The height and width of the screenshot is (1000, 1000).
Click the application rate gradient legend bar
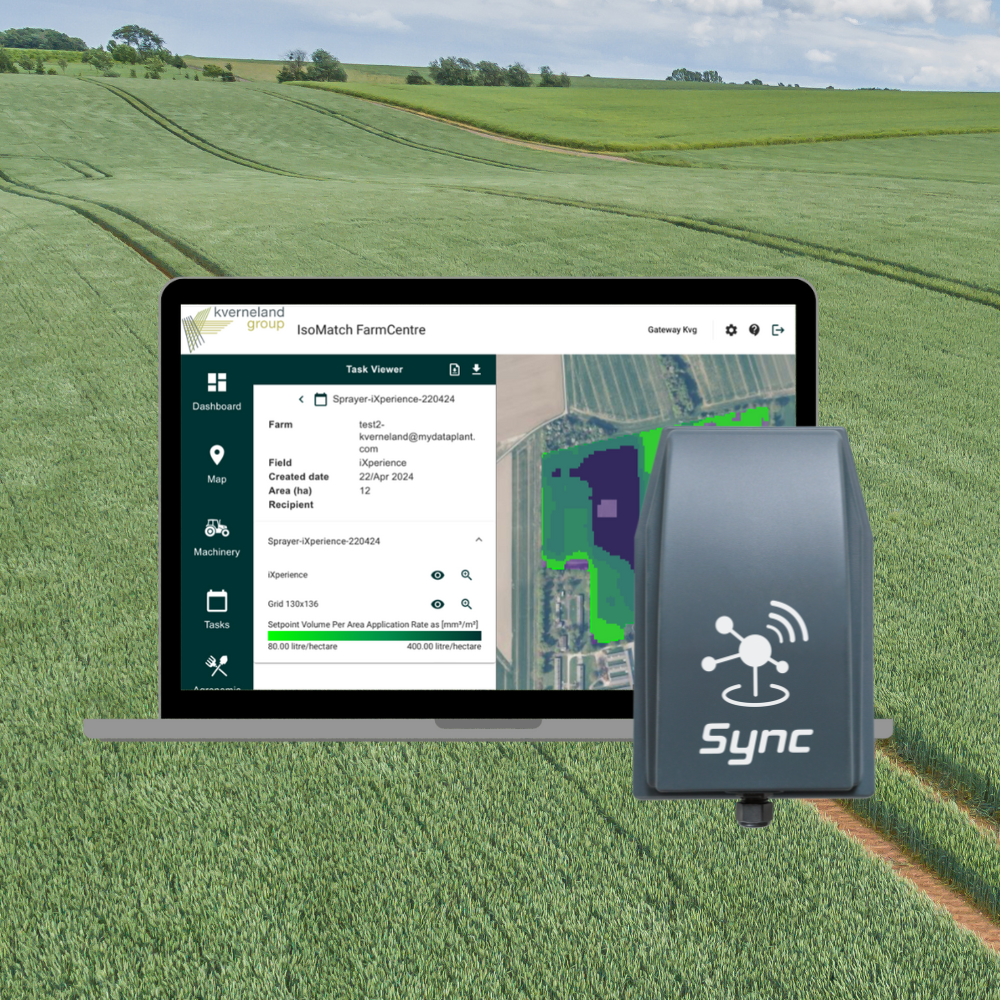374,636
